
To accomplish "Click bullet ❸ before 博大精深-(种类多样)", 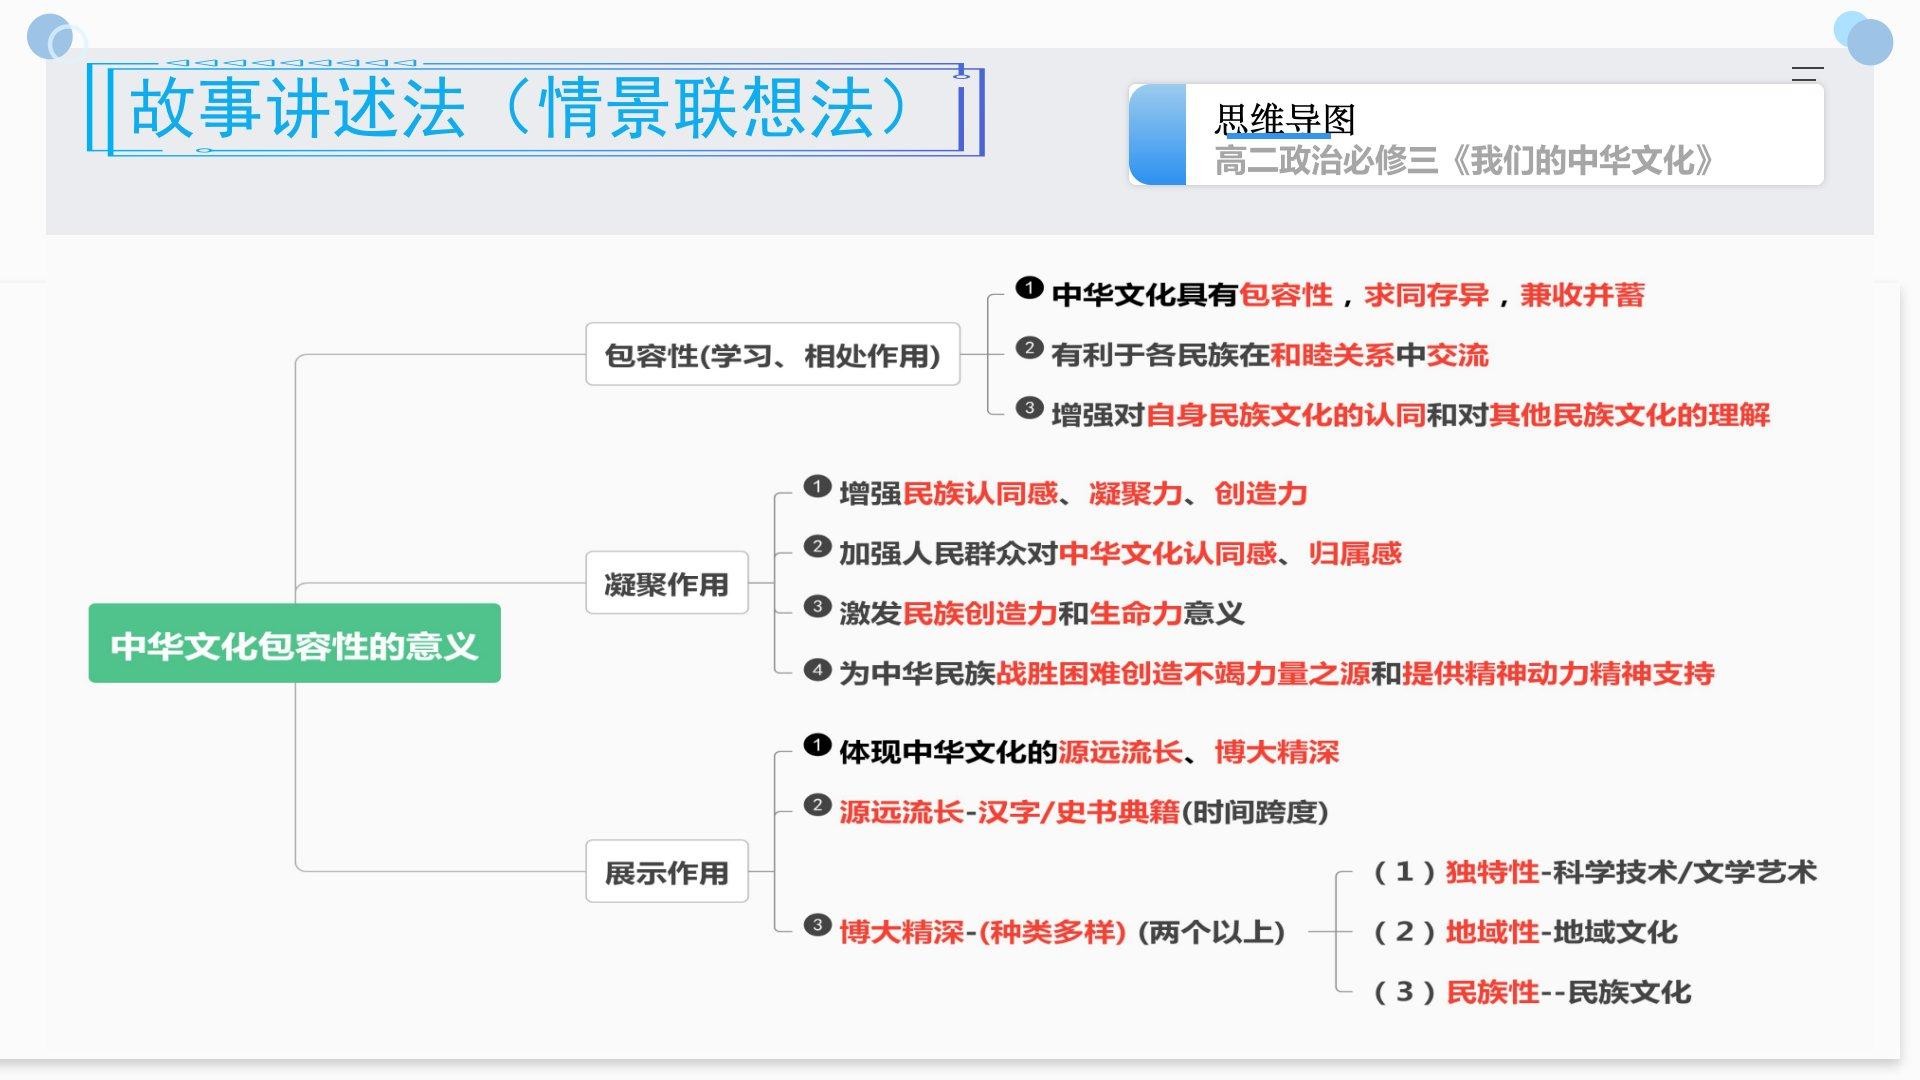I will point(817,926).
